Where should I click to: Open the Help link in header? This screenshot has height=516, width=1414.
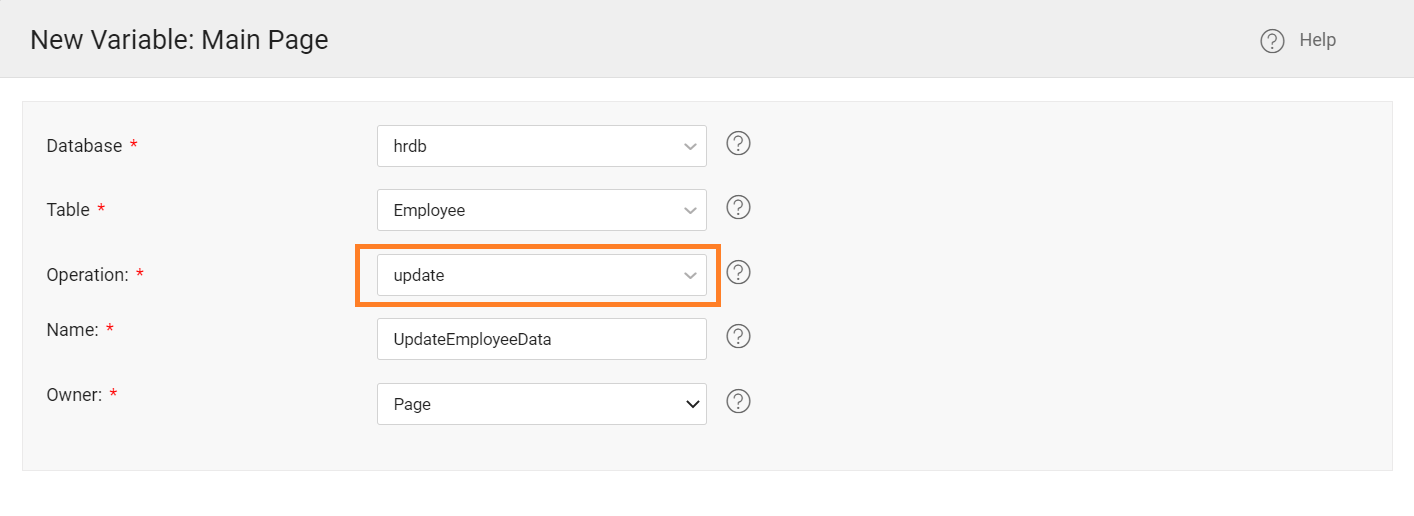coord(1317,40)
